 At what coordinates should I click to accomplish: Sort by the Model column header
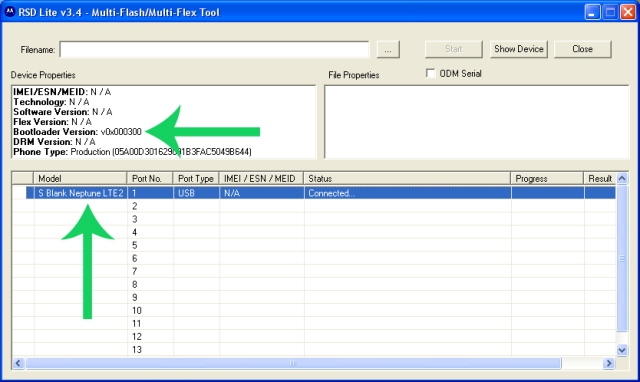pyautogui.click(x=80, y=178)
